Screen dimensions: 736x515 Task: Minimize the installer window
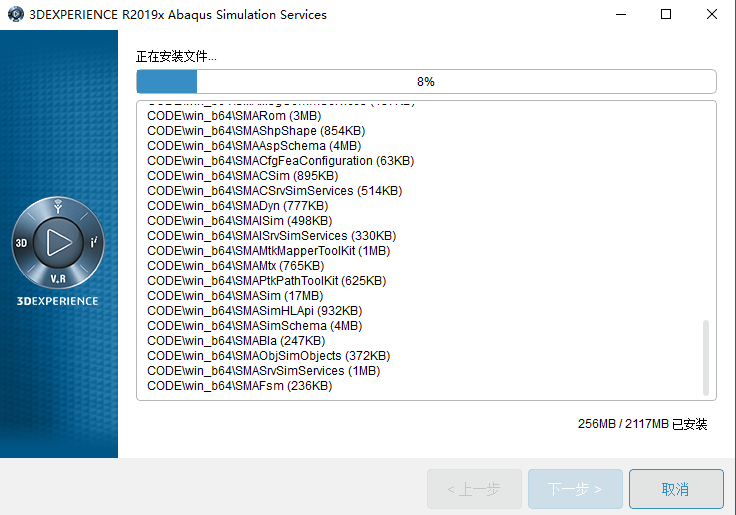[621, 15]
